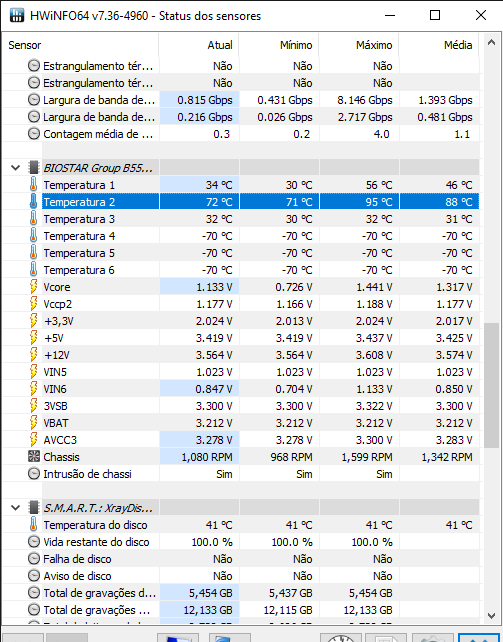Select the VBAT row label
Screen dimensions: 503x642
(x=56, y=423)
